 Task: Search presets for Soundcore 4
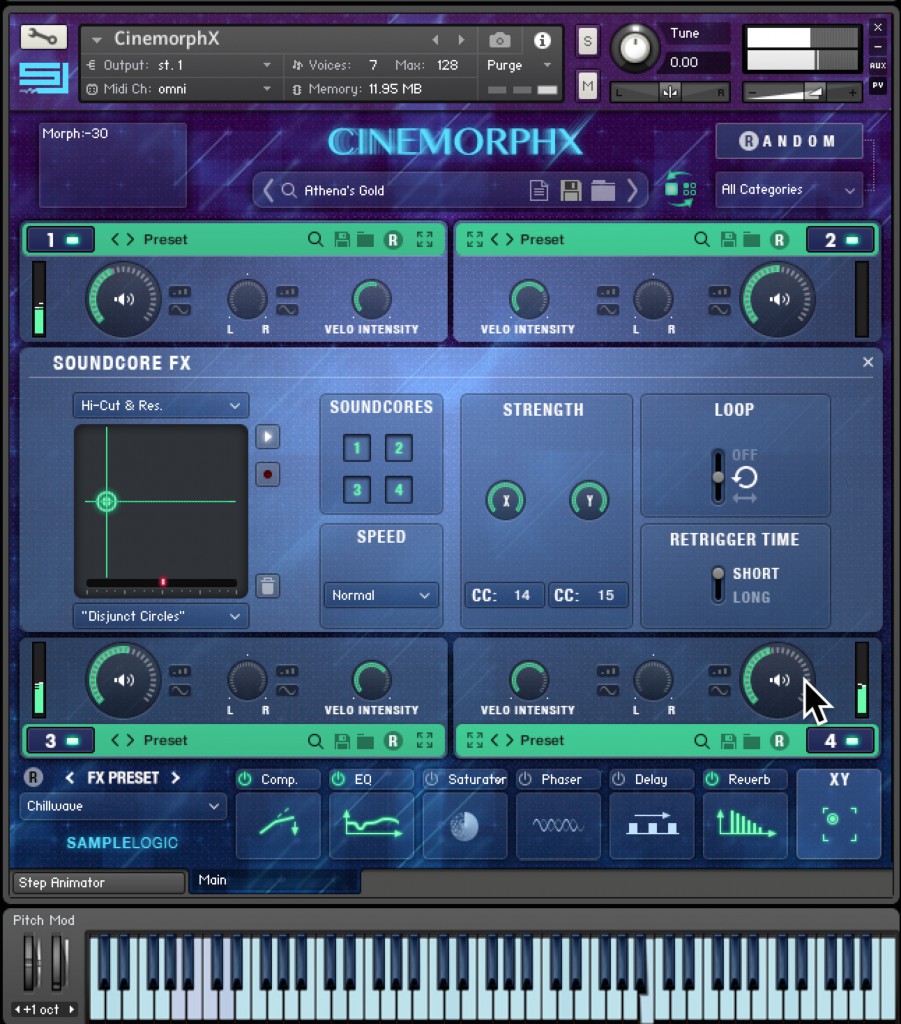tap(702, 741)
